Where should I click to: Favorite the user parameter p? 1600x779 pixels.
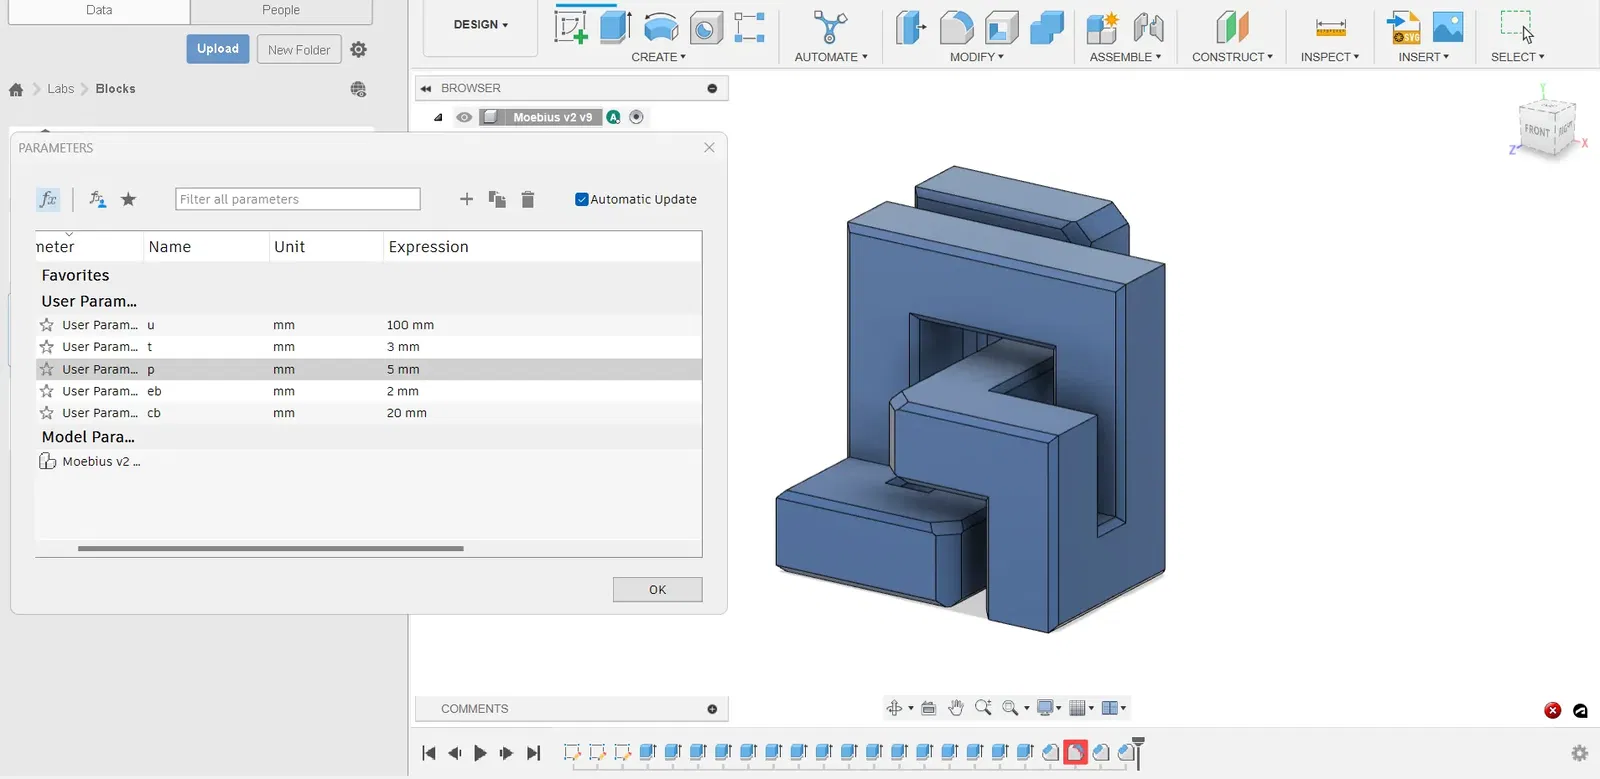(46, 369)
